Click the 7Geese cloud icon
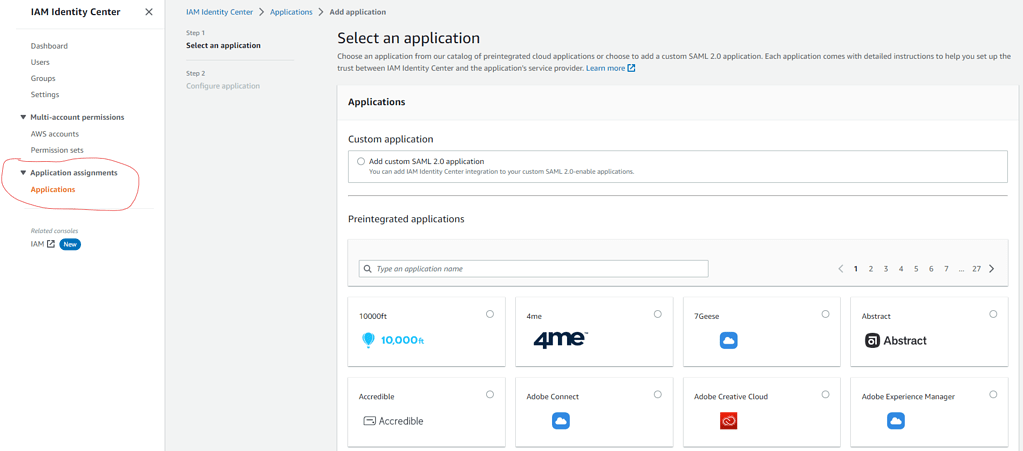 click(x=728, y=341)
